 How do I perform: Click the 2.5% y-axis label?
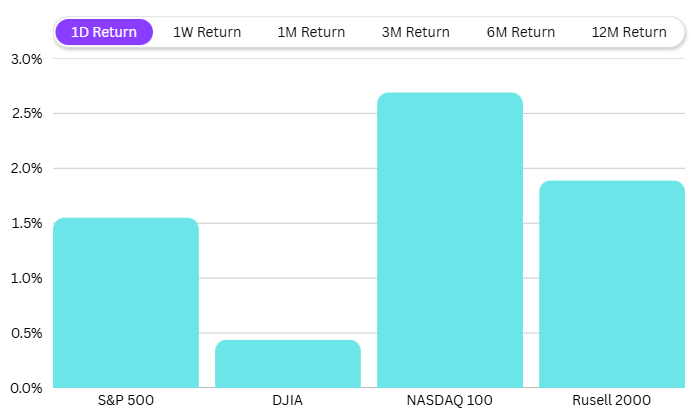26,113
